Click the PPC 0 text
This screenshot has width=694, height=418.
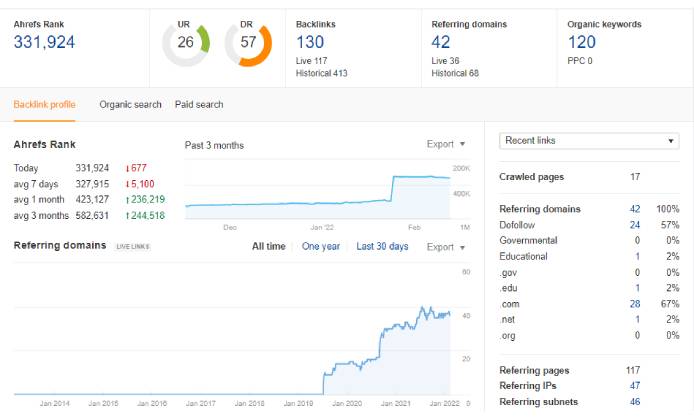click(579, 61)
